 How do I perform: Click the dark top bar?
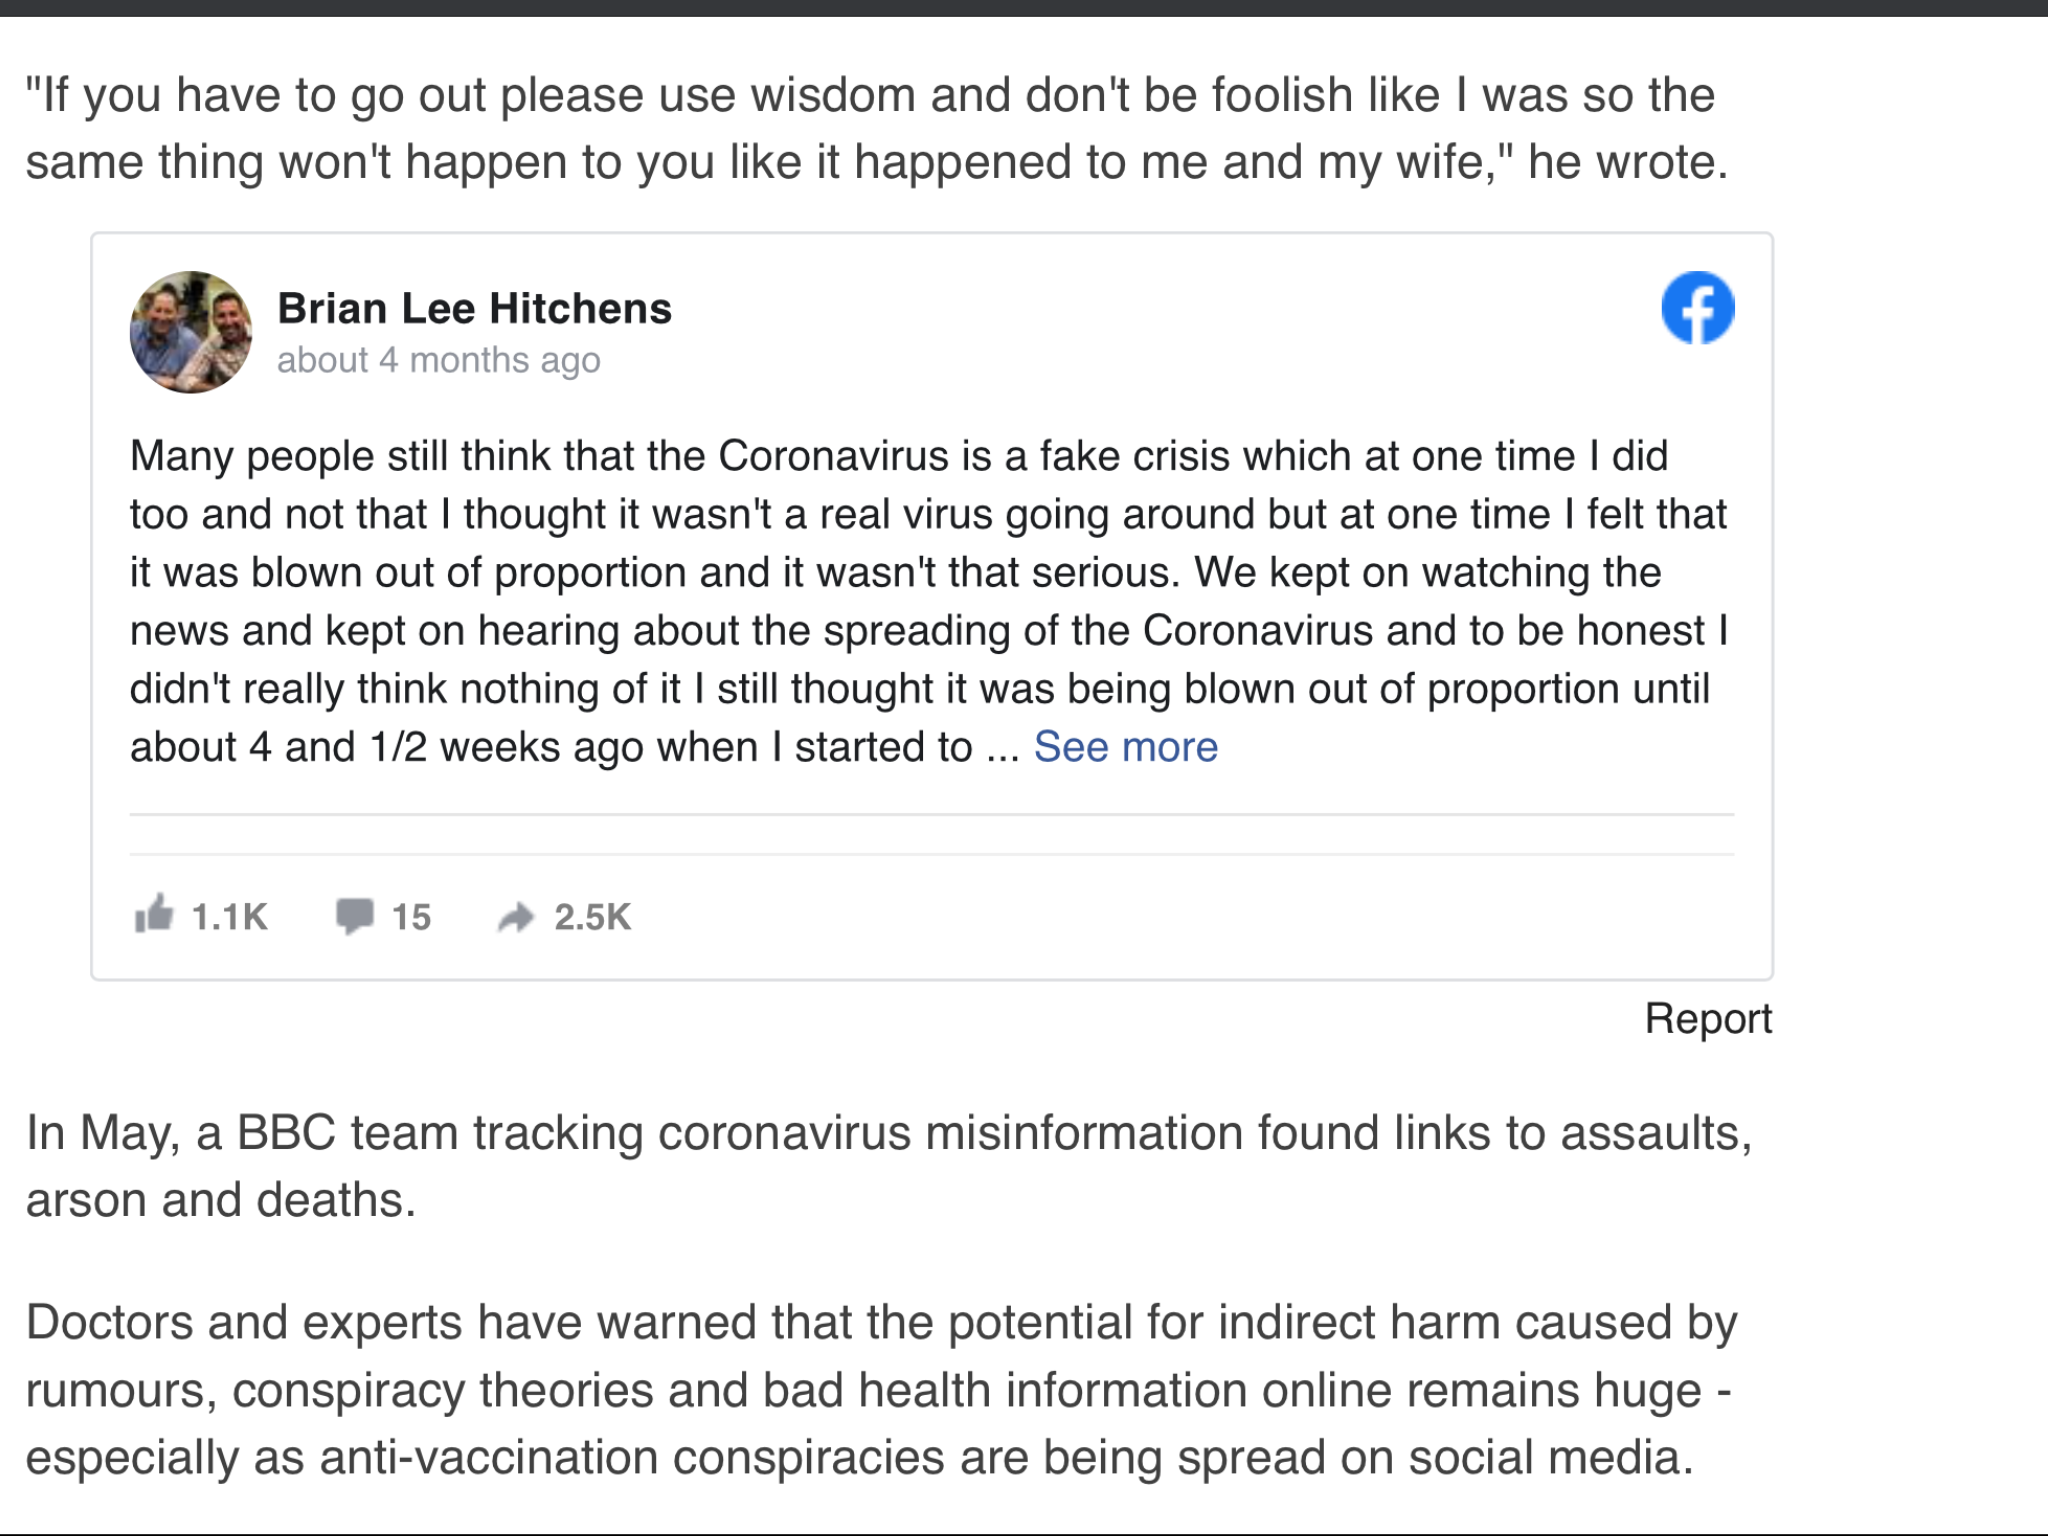1024,8
